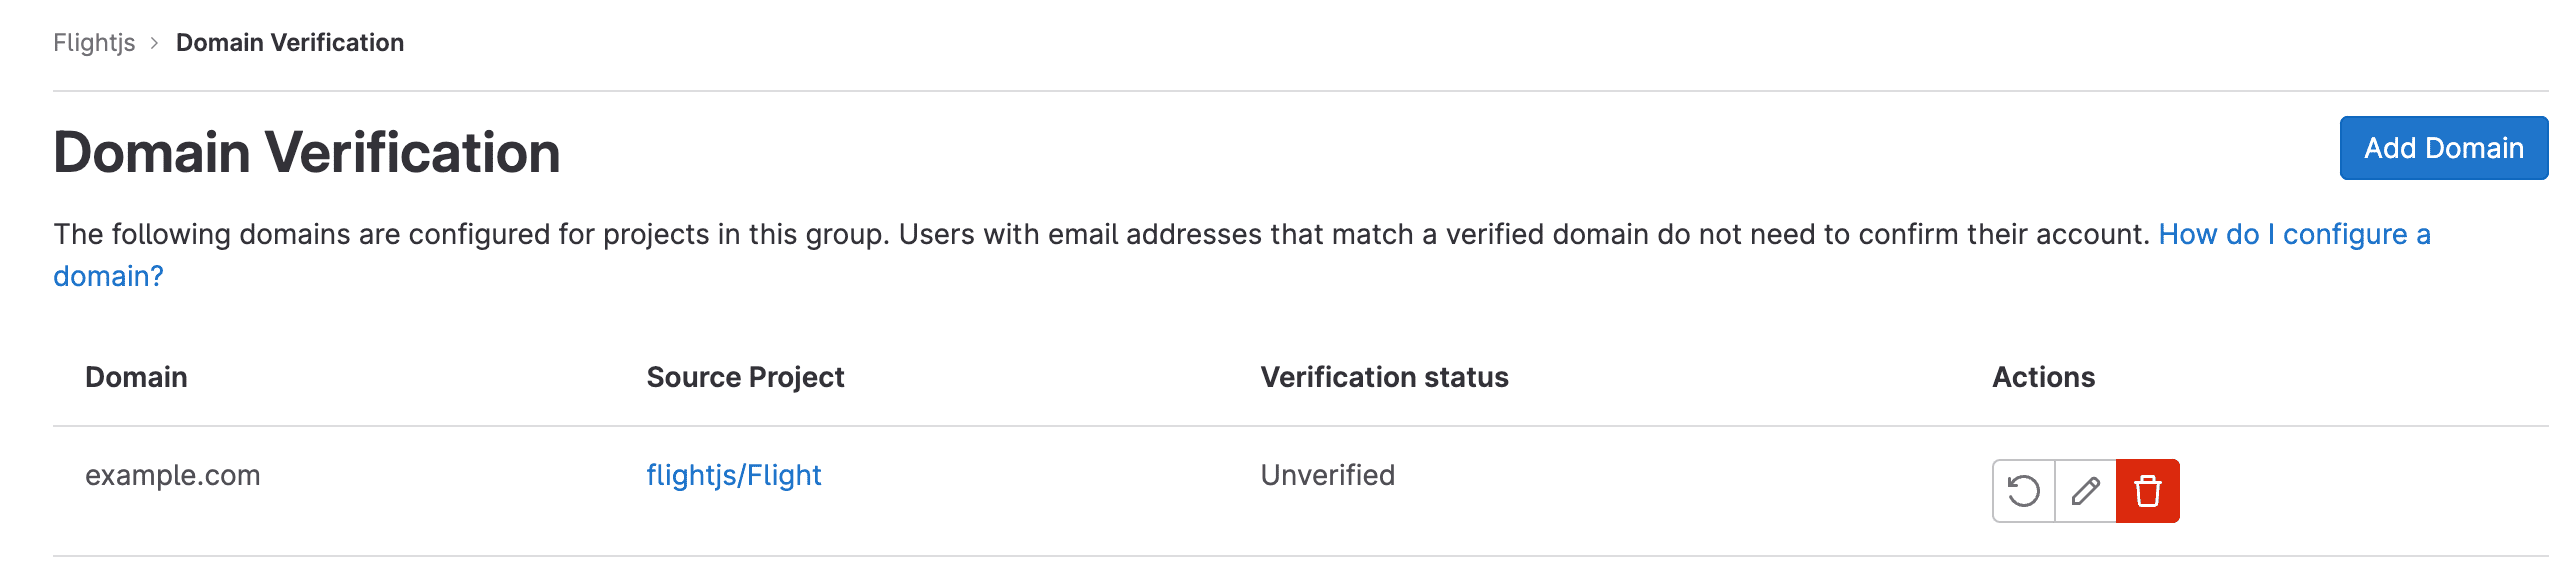This screenshot has height=566, width=2576.
Task: Retry verification for example.com
Action: (x=2023, y=491)
